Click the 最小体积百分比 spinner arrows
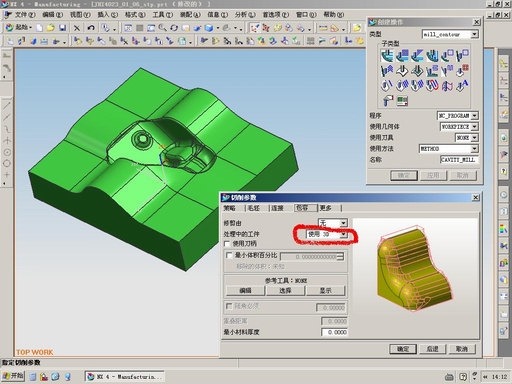The image size is (512, 384). [x=340, y=256]
